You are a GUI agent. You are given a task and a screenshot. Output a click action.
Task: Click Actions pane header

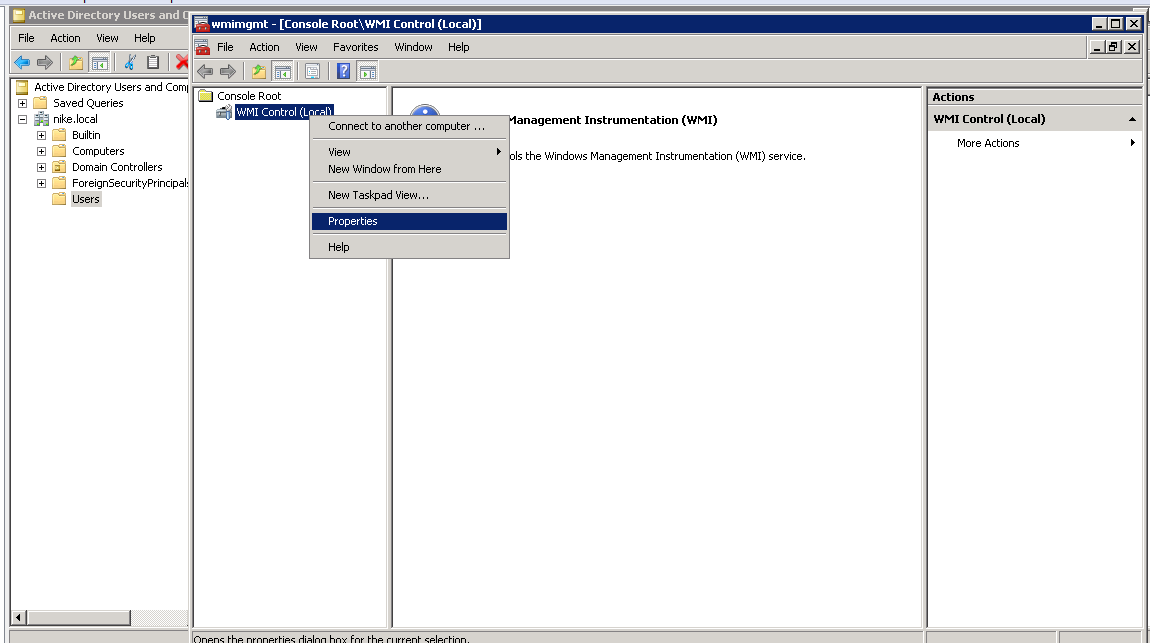click(1035, 97)
